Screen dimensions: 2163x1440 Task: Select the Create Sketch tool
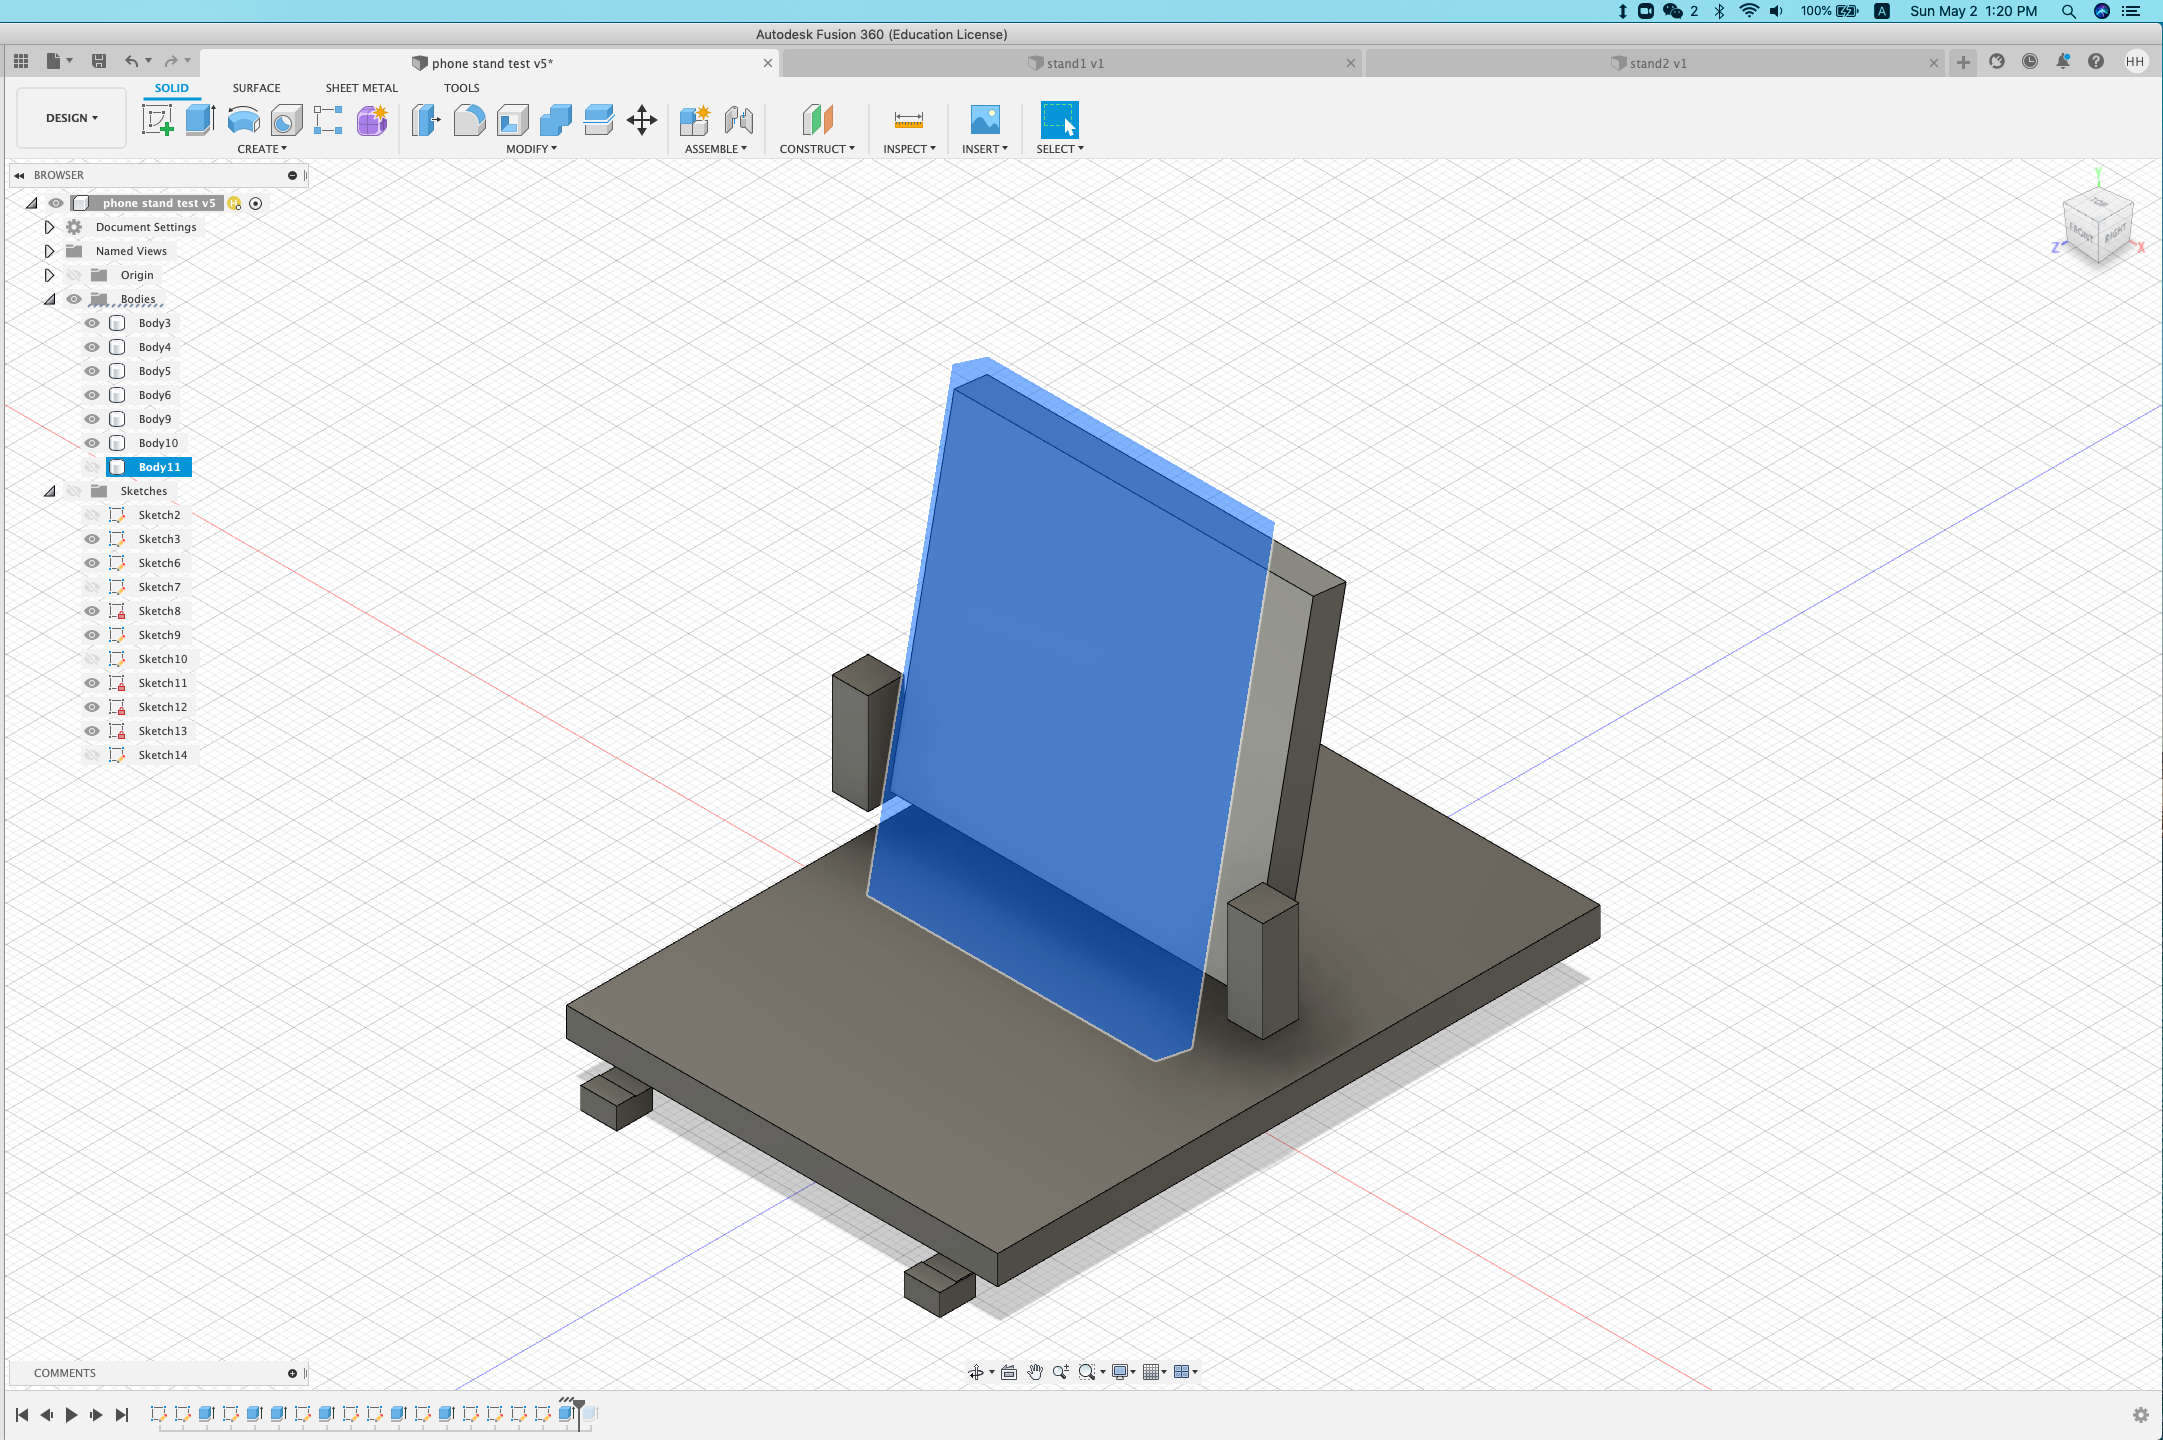click(157, 120)
